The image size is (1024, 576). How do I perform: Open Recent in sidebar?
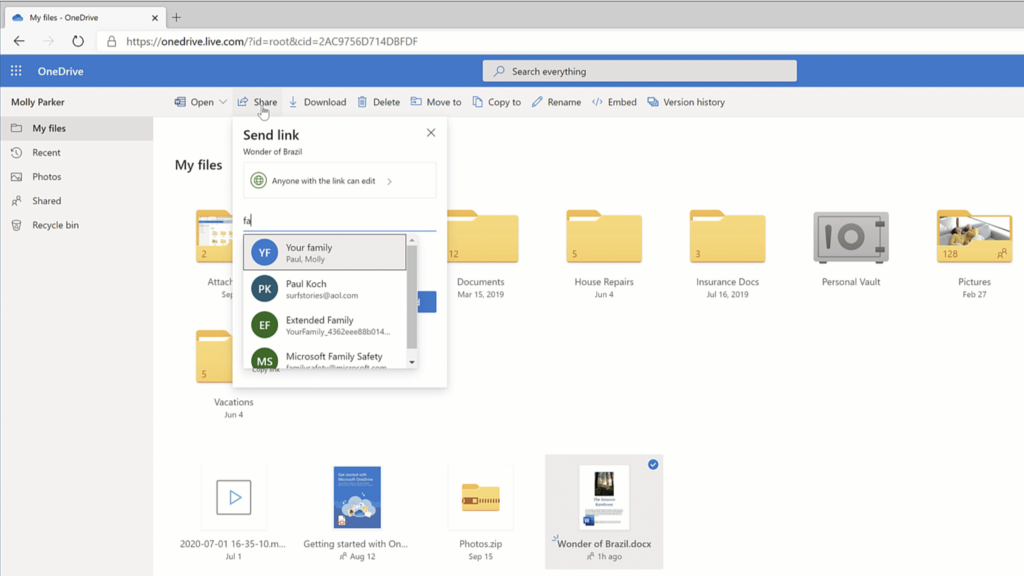76,152
